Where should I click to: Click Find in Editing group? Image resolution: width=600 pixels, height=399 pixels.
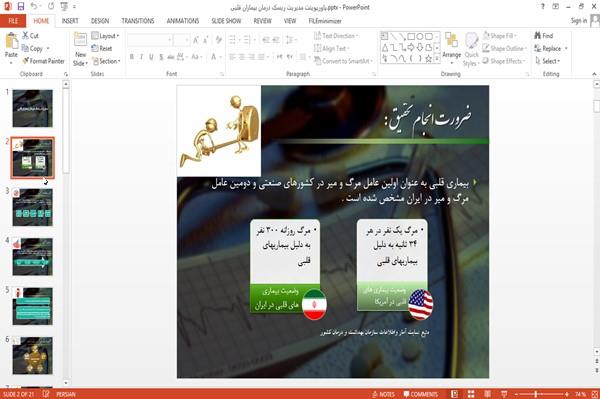(544, 36)
